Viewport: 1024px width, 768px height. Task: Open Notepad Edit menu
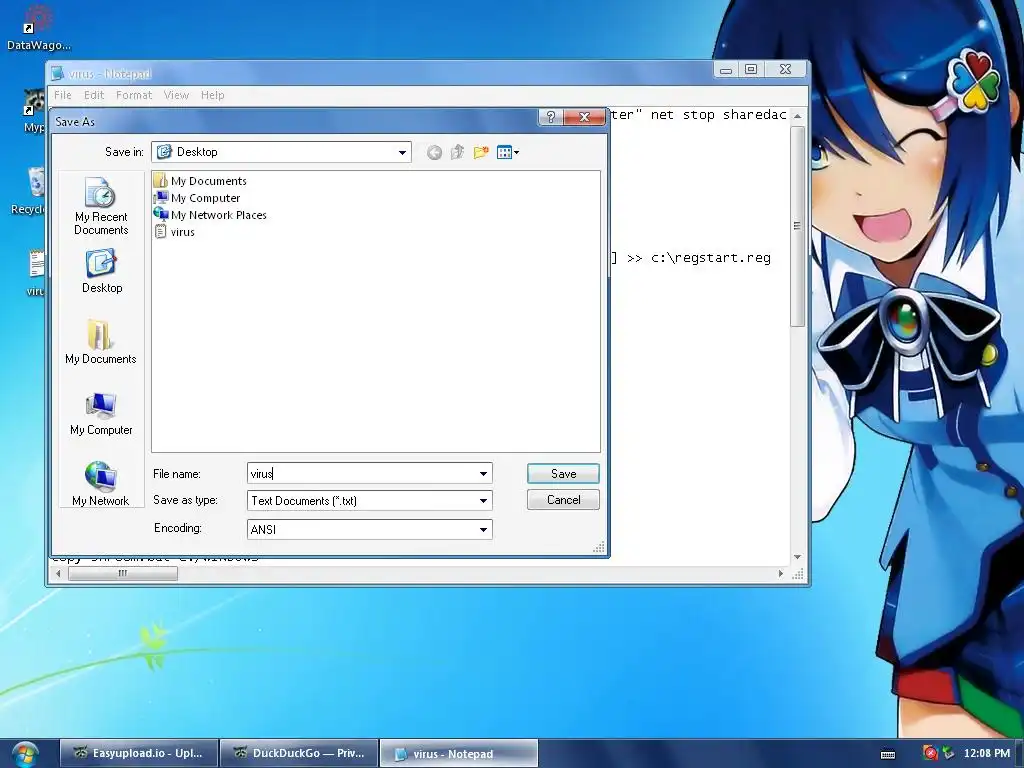click(x=93, y=95)
